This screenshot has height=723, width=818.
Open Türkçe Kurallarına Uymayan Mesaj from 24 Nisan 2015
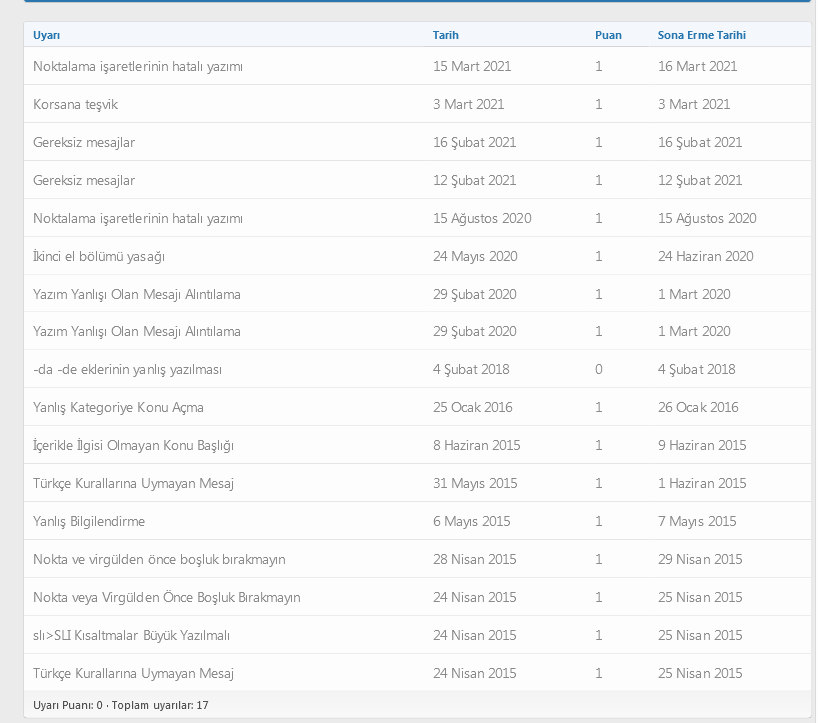[x=133, y=673]
